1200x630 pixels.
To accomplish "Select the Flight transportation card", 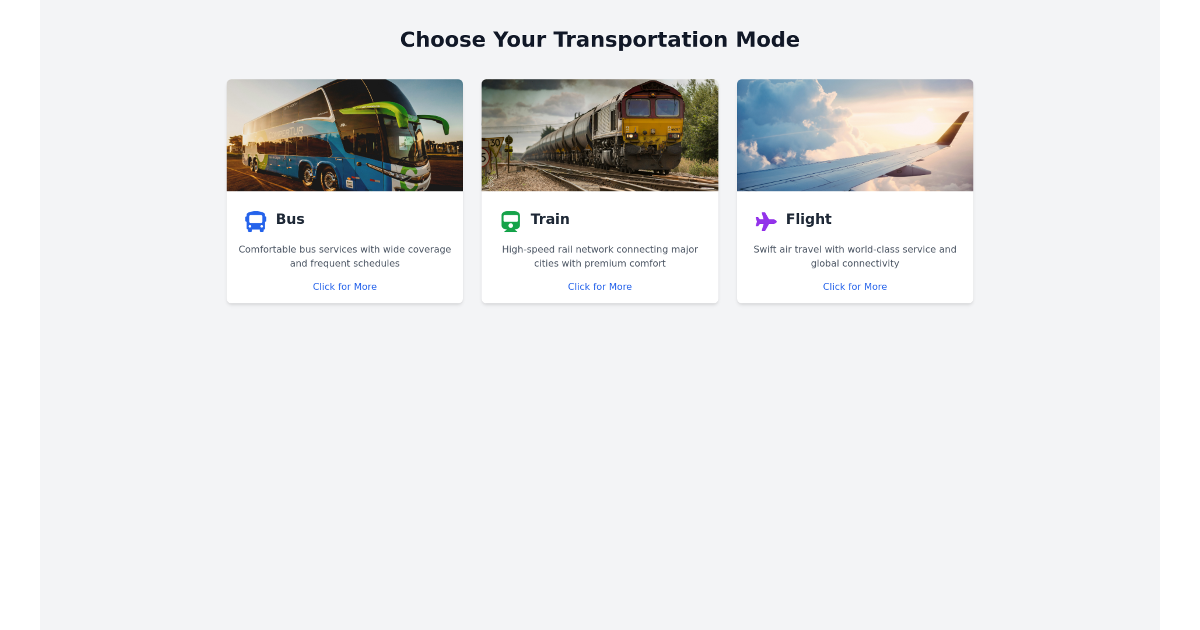I will (x=855, y=190).
